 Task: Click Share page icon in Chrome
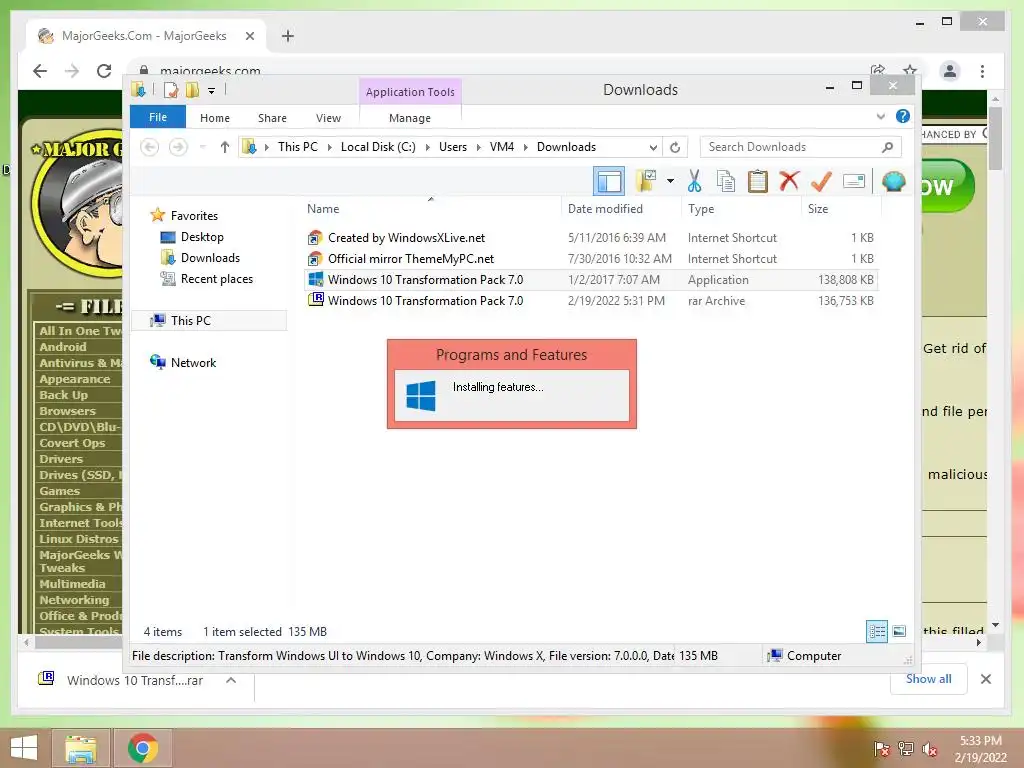pyautogui.click(x=878, y=70)
